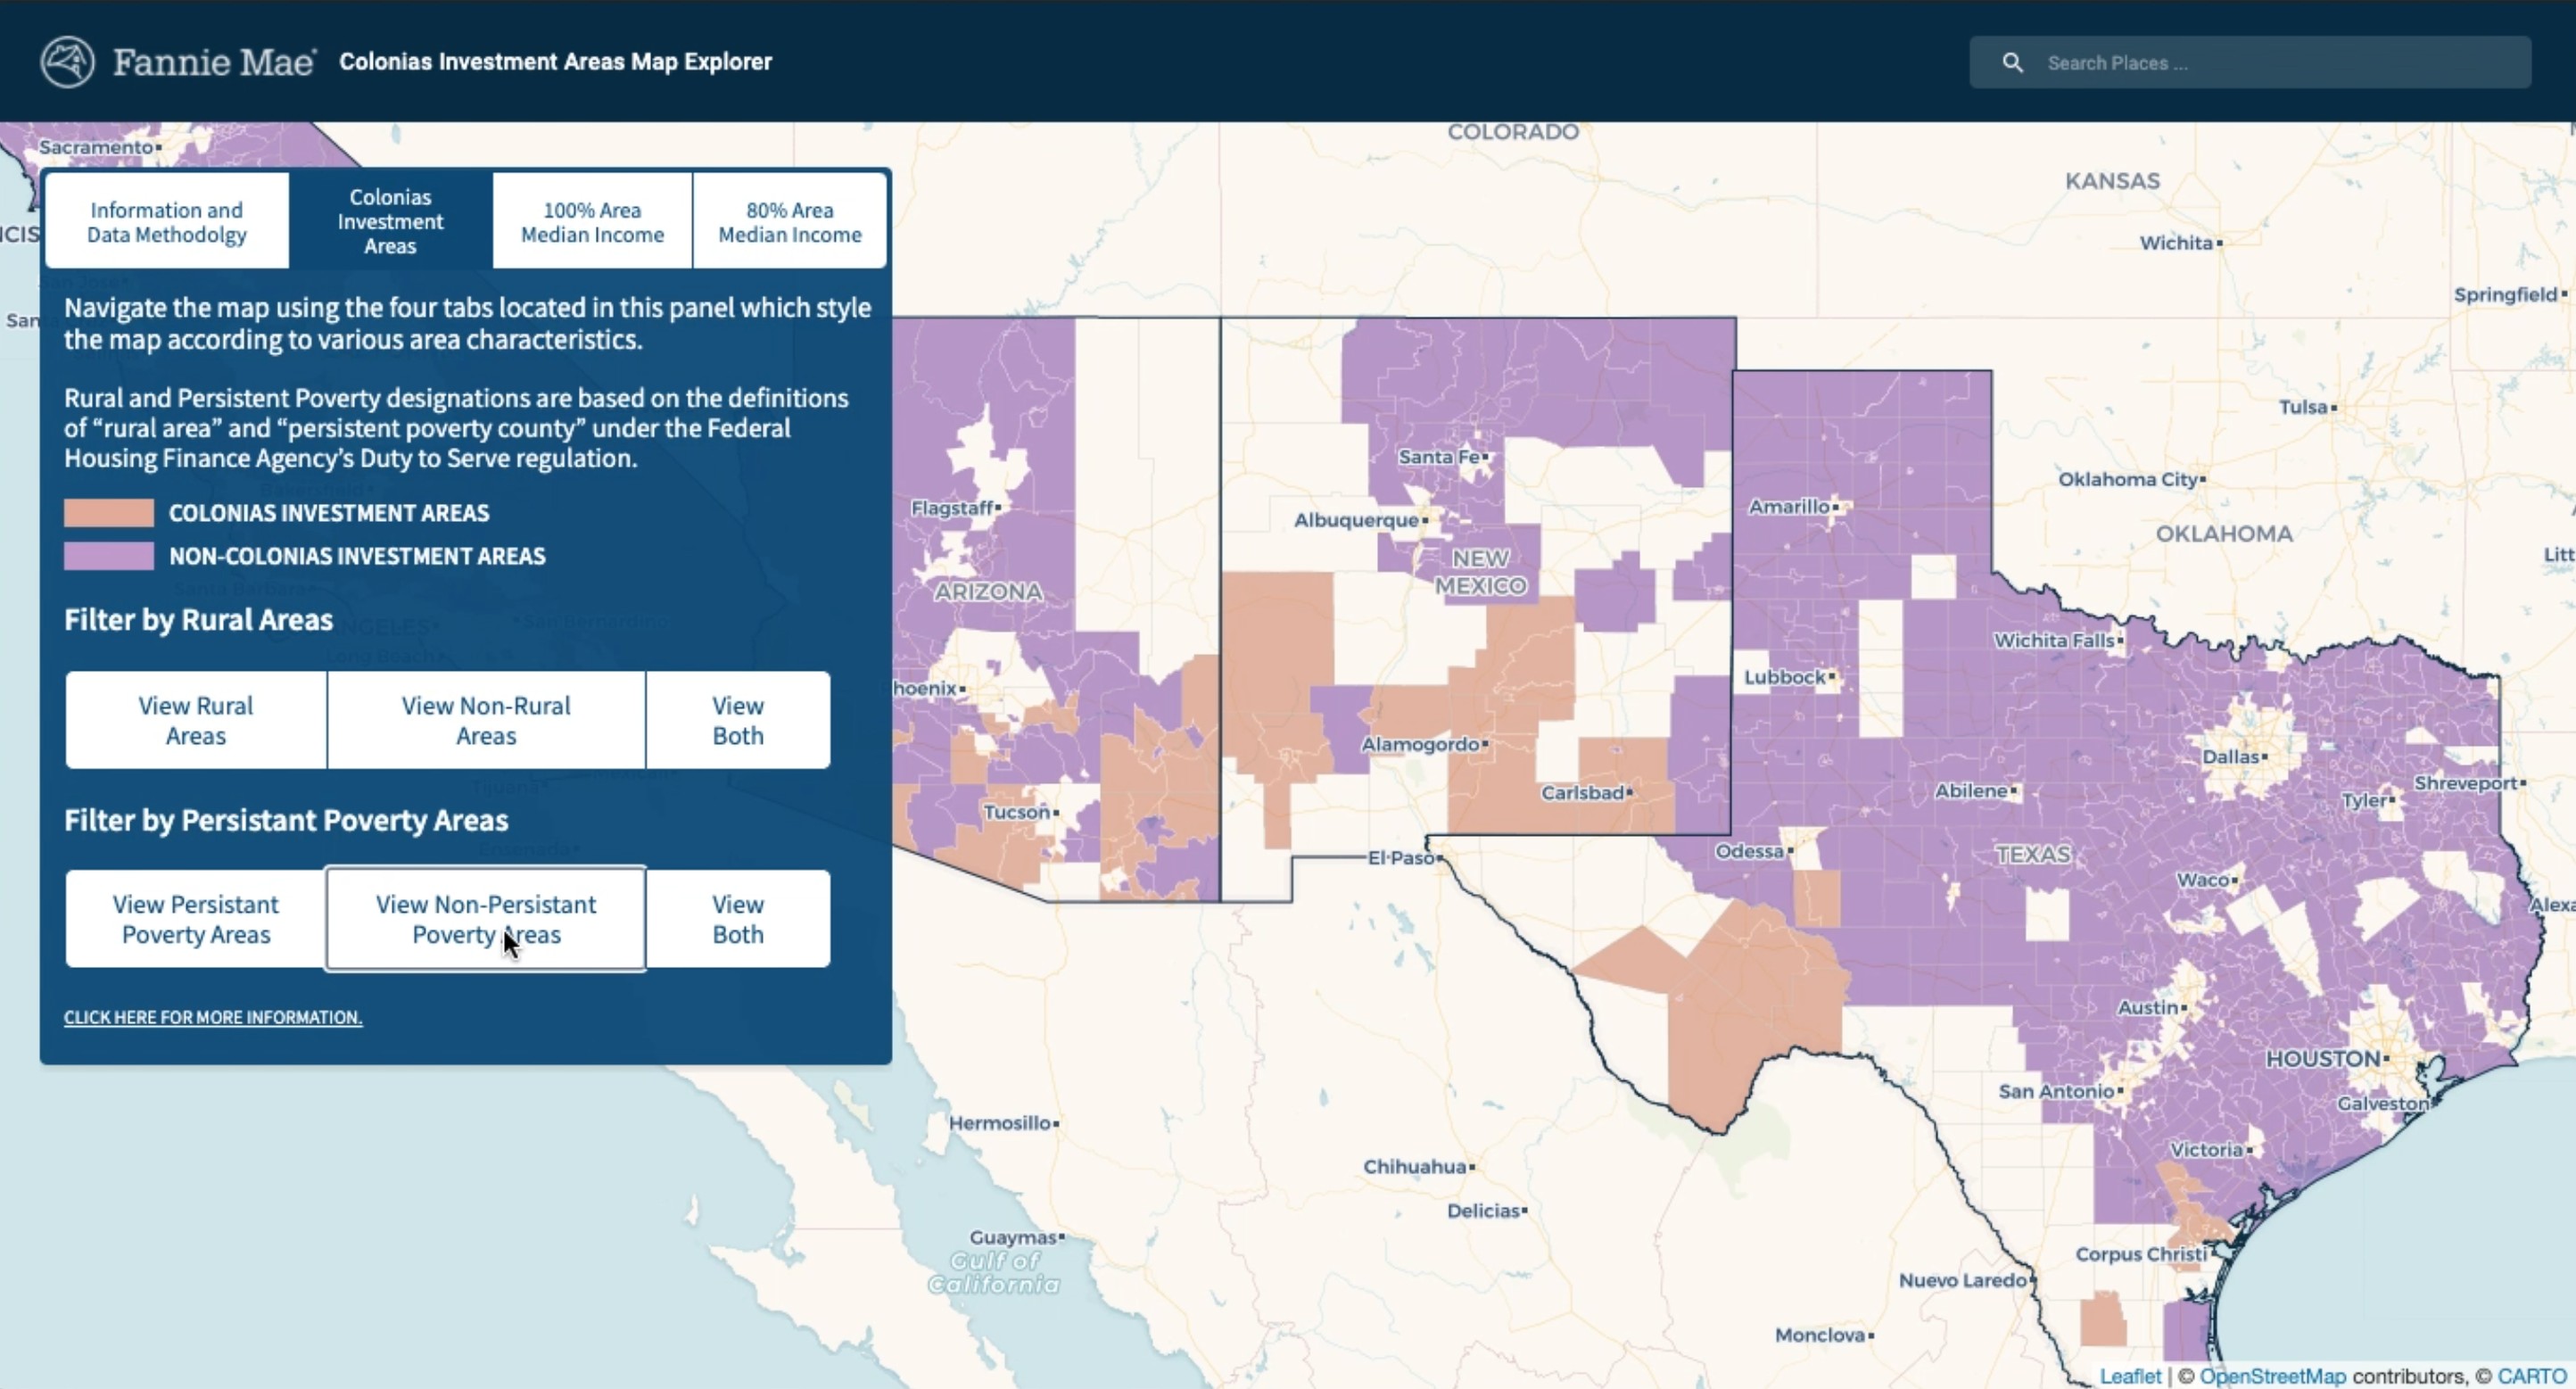Open Click Here For More Information link
The height and width of the screenshot is (1389, 2576).
click(213, 1017)
